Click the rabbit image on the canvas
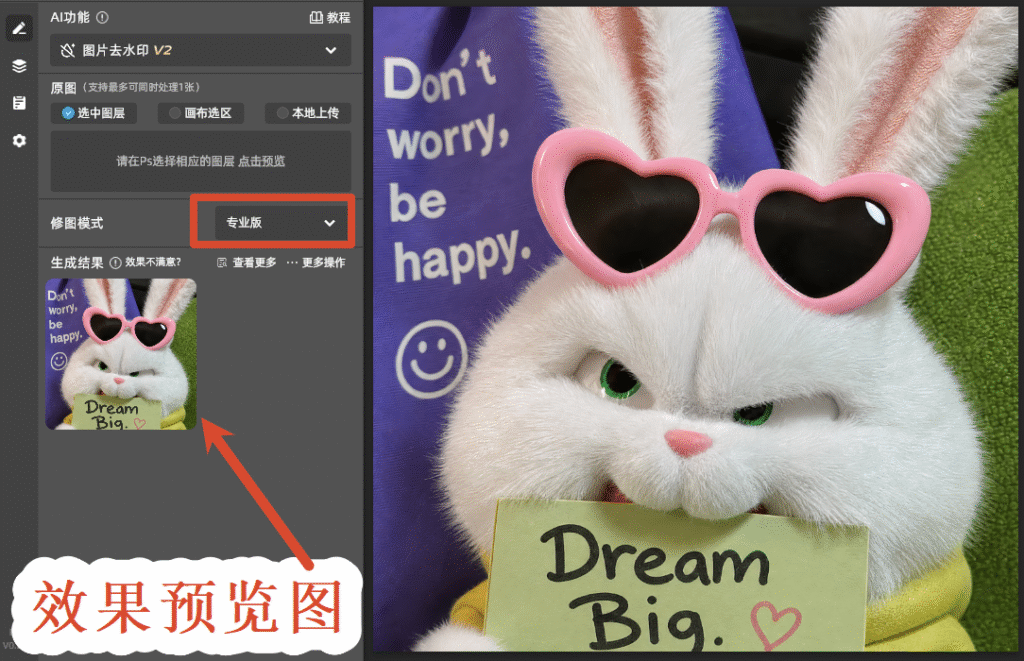The image size is (1024, 661). [695, 329]
